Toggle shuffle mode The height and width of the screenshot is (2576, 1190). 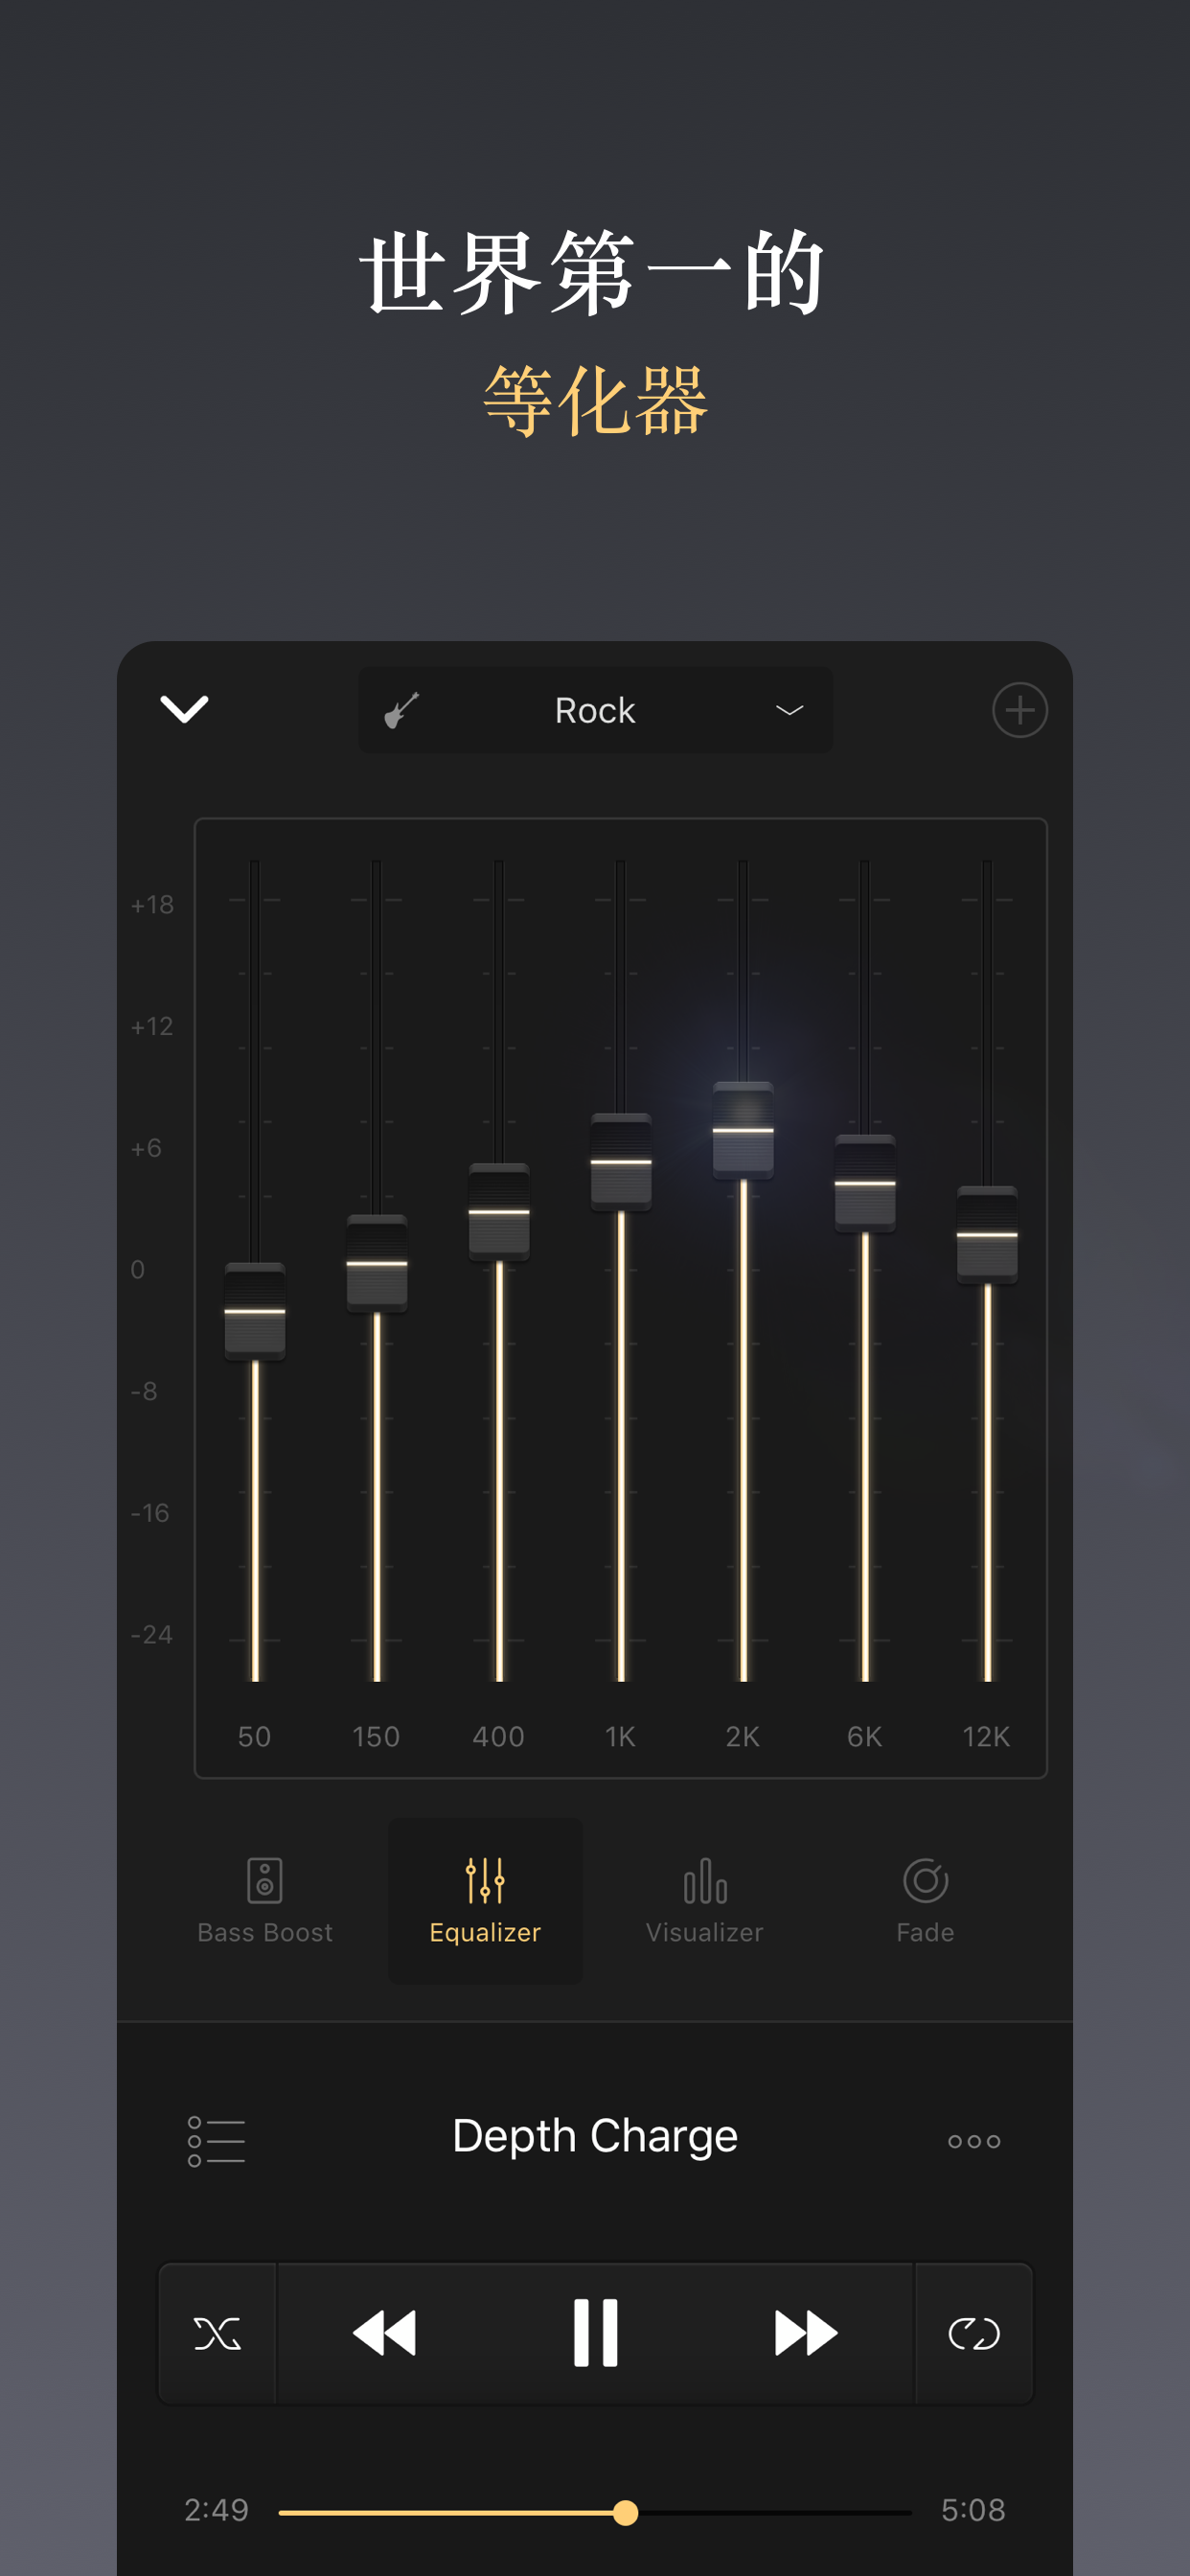217,2334
